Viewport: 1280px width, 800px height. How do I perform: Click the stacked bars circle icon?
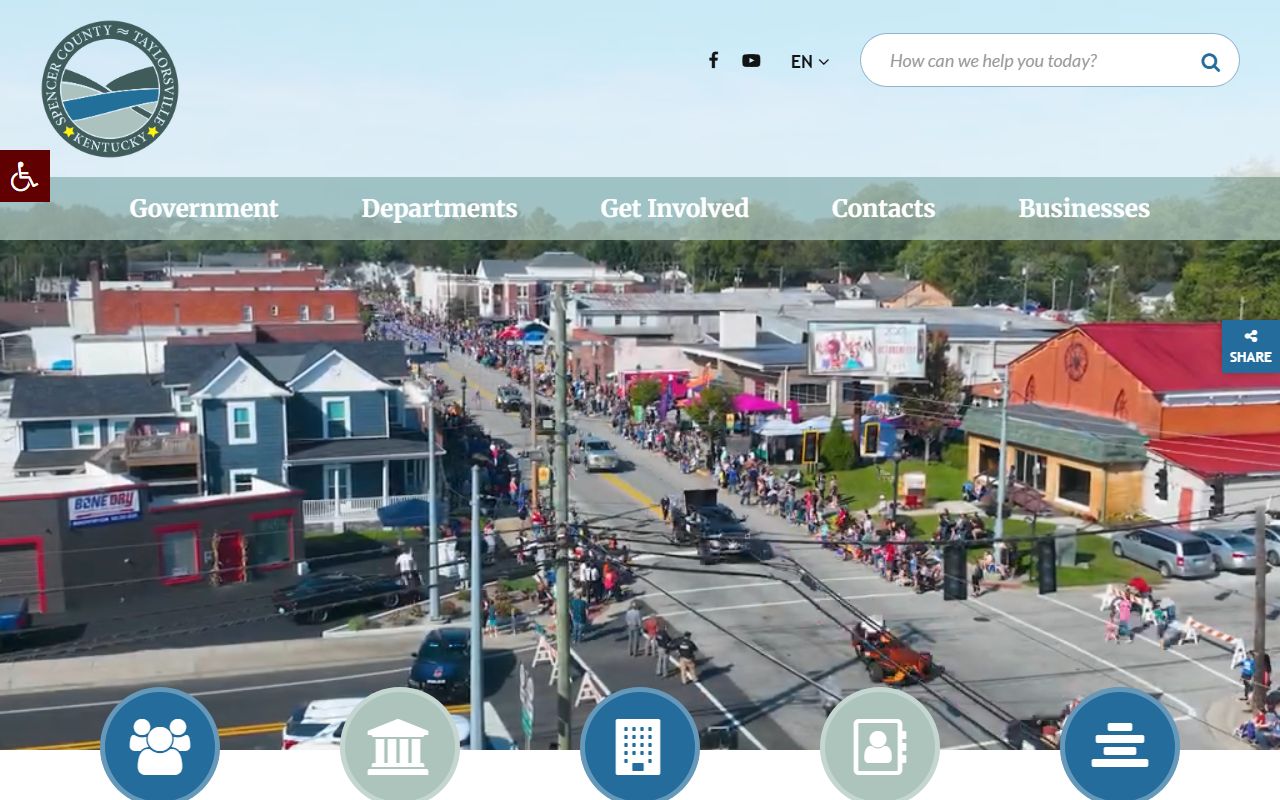click(x=1120, y=745)
